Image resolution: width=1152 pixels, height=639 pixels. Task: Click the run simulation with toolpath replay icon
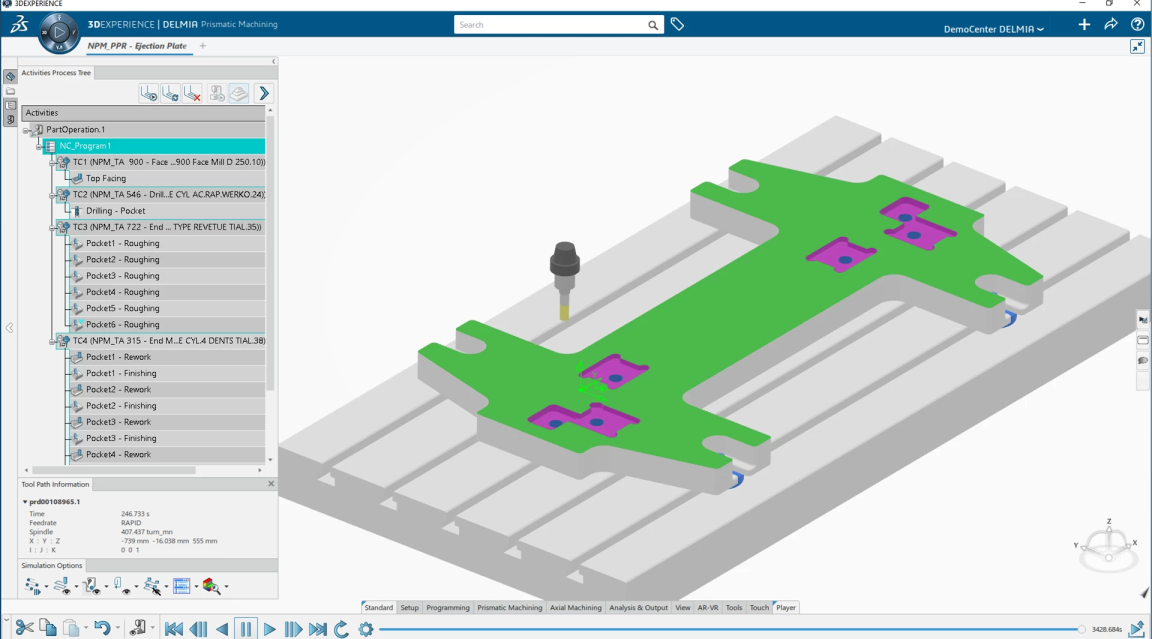[149, 92]
